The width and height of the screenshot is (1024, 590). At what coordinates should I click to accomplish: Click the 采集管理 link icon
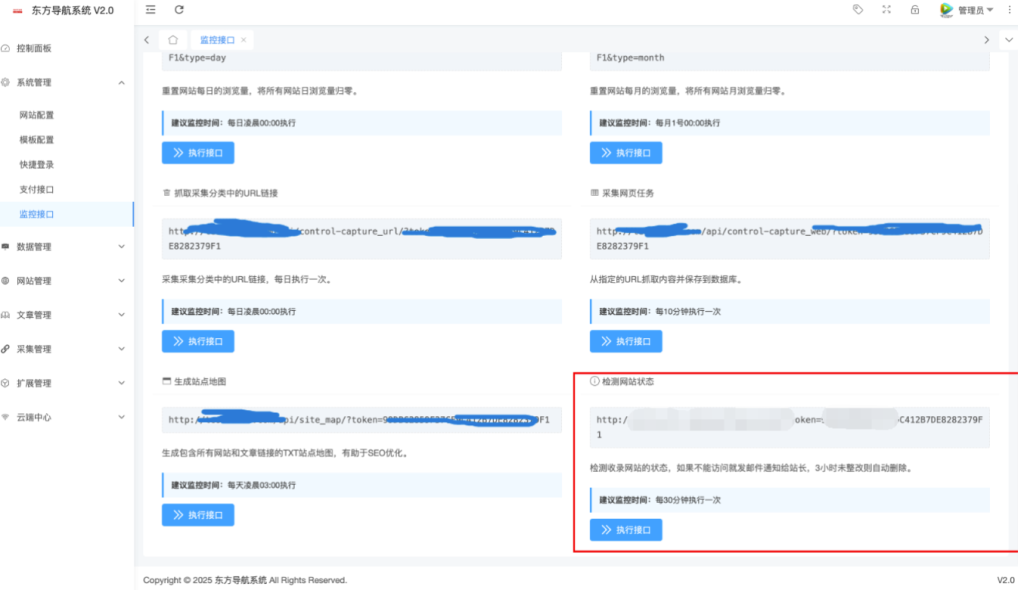(5, 349)
